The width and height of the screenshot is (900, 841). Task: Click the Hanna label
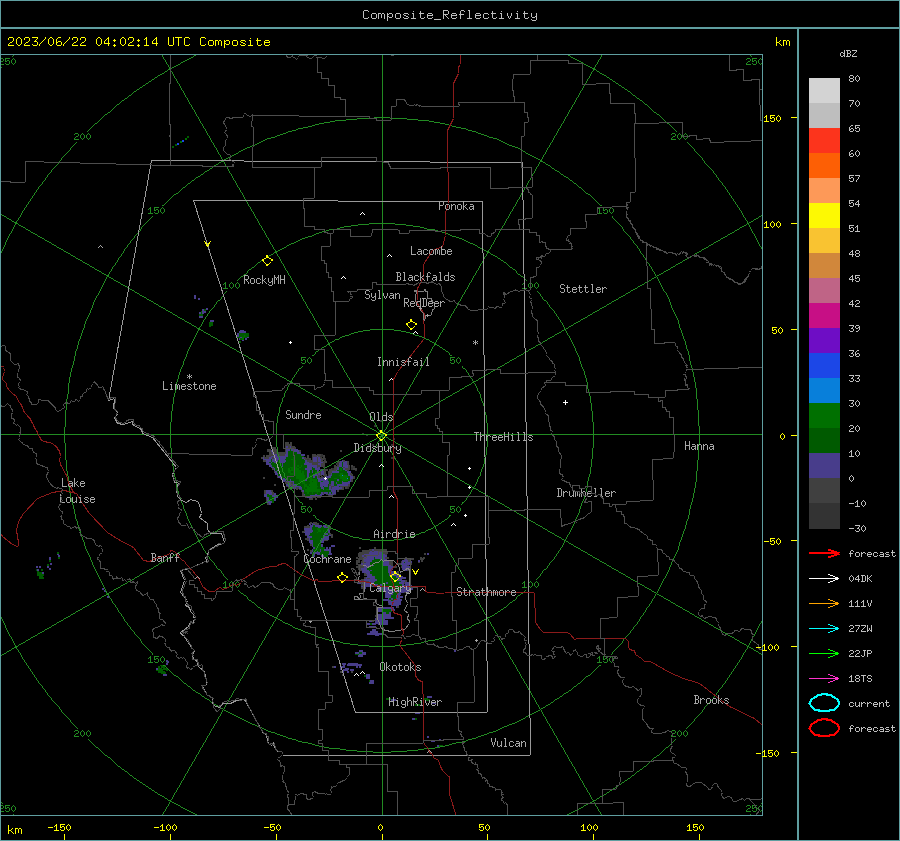tap(699, 446)
